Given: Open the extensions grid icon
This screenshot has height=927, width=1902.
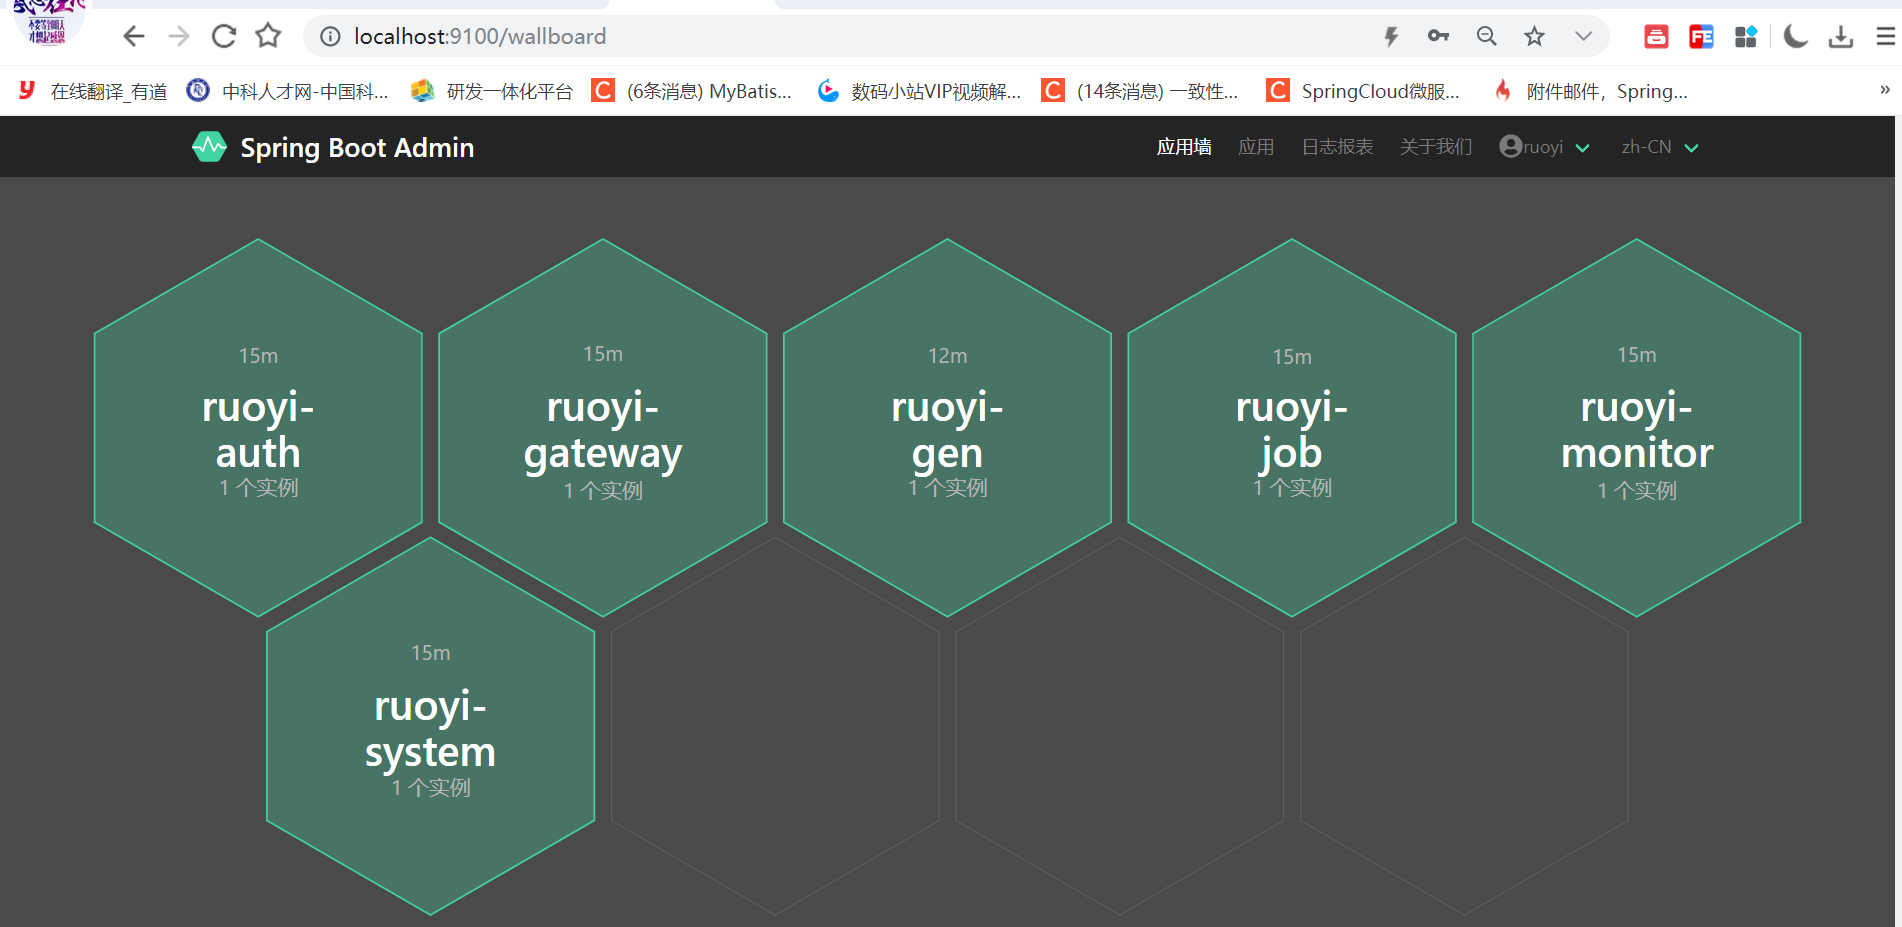Looking at the screenshot, I should pos(1746,37).
